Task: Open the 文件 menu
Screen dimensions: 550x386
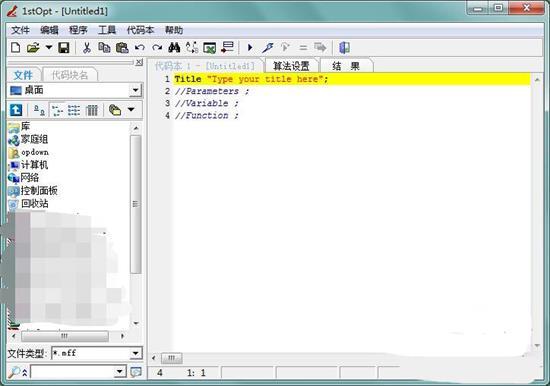Action: (x=20, y=30)
